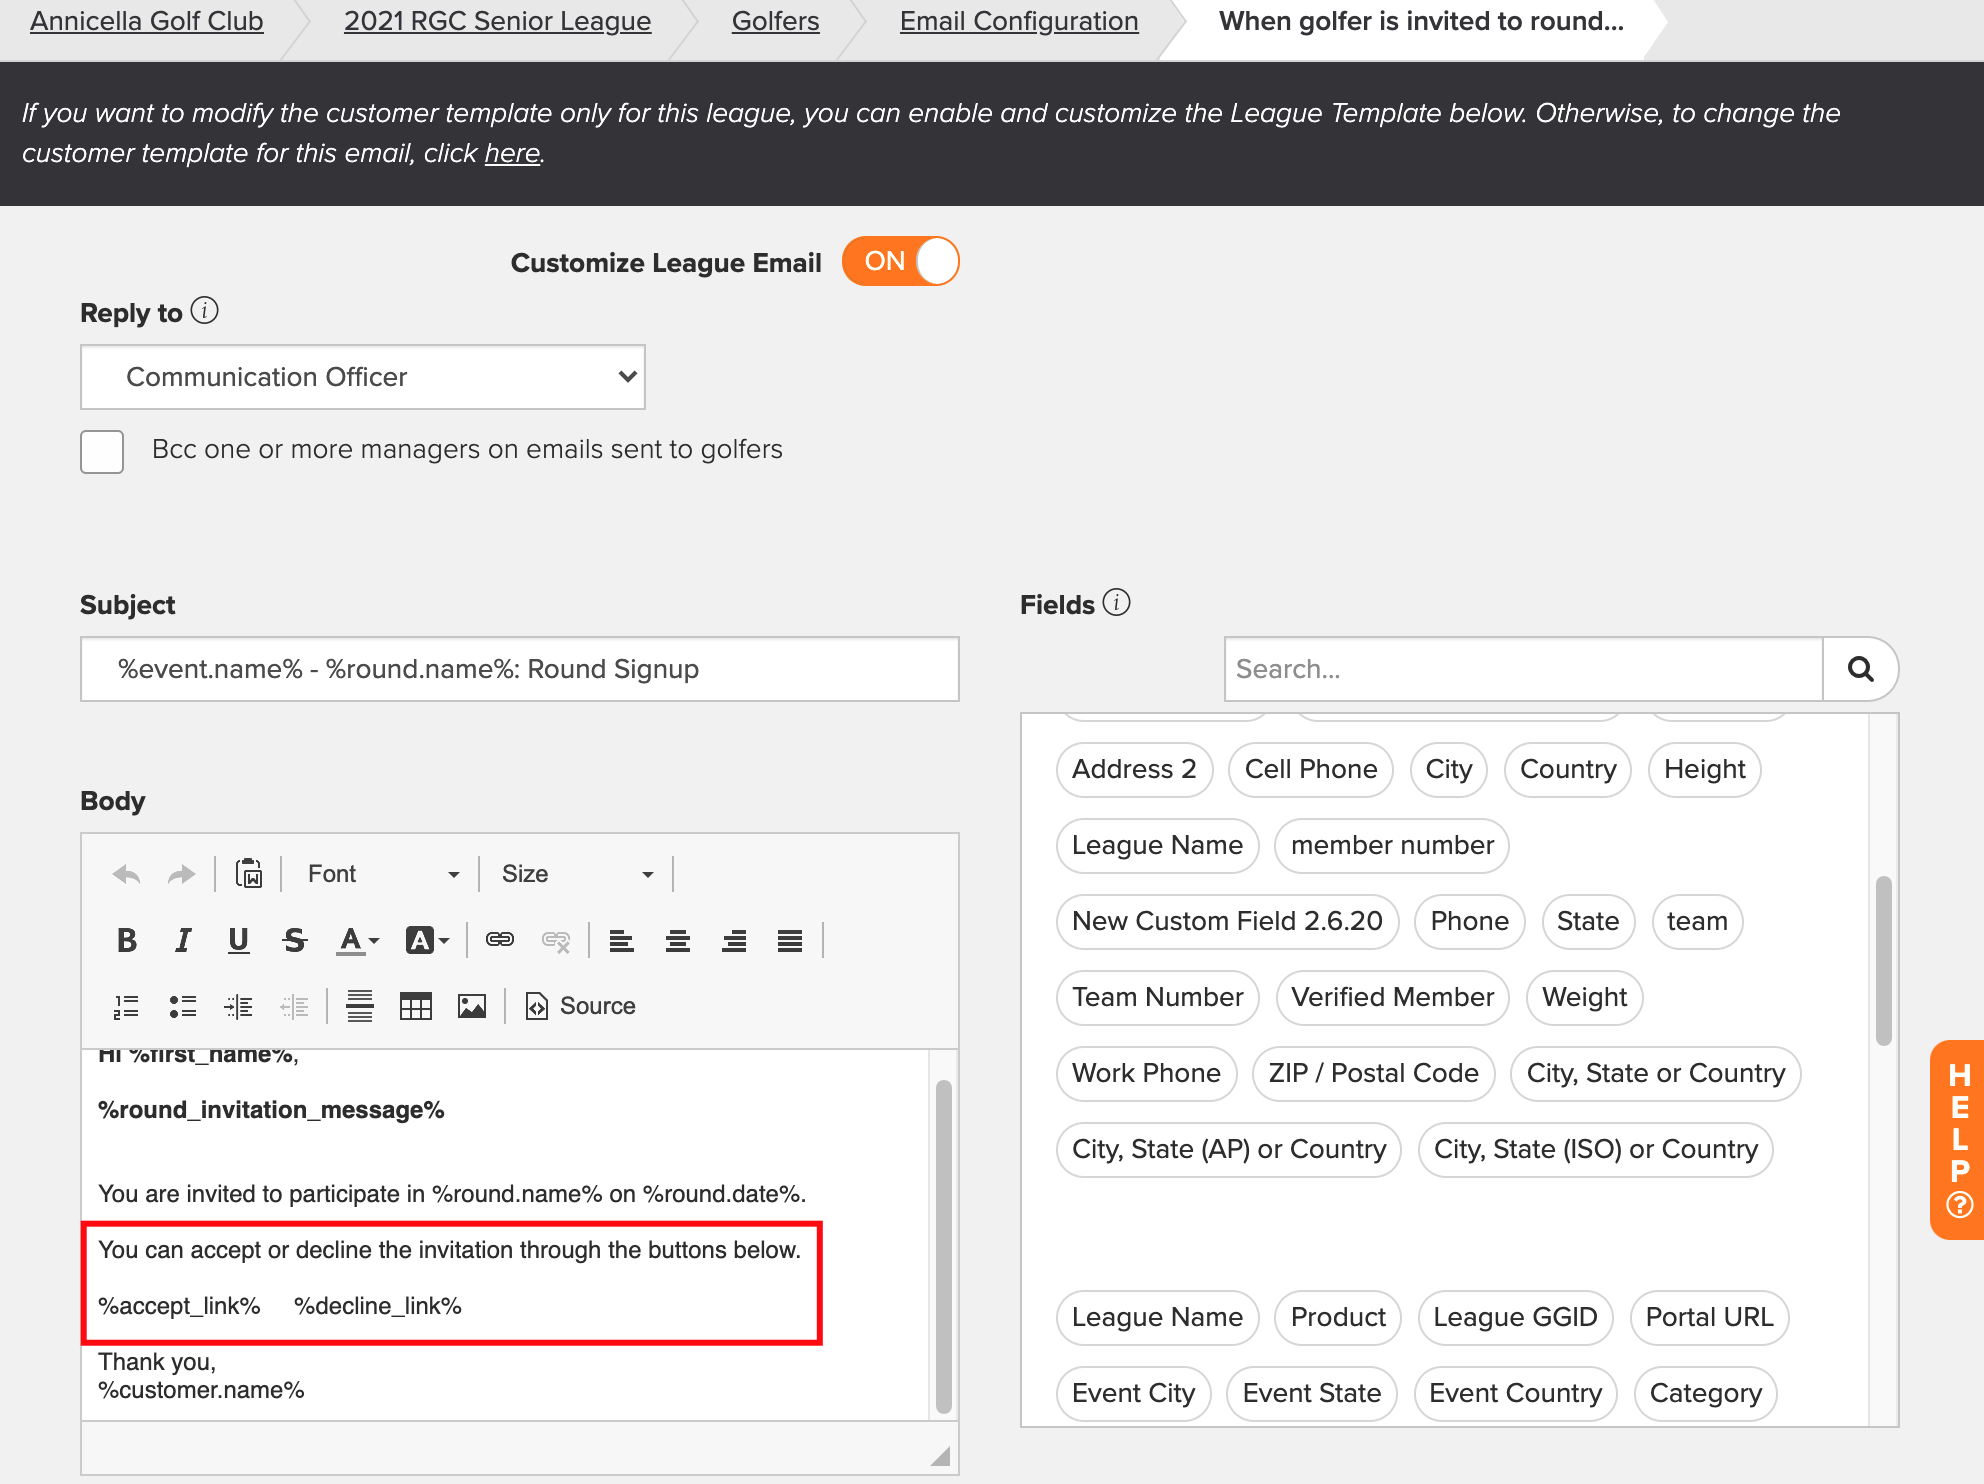The height and width of the screenshot is (1484, 1984).
Task: Go to 2021 RGC Senior League breadcrumb
Action: click(x=497, y=21)
